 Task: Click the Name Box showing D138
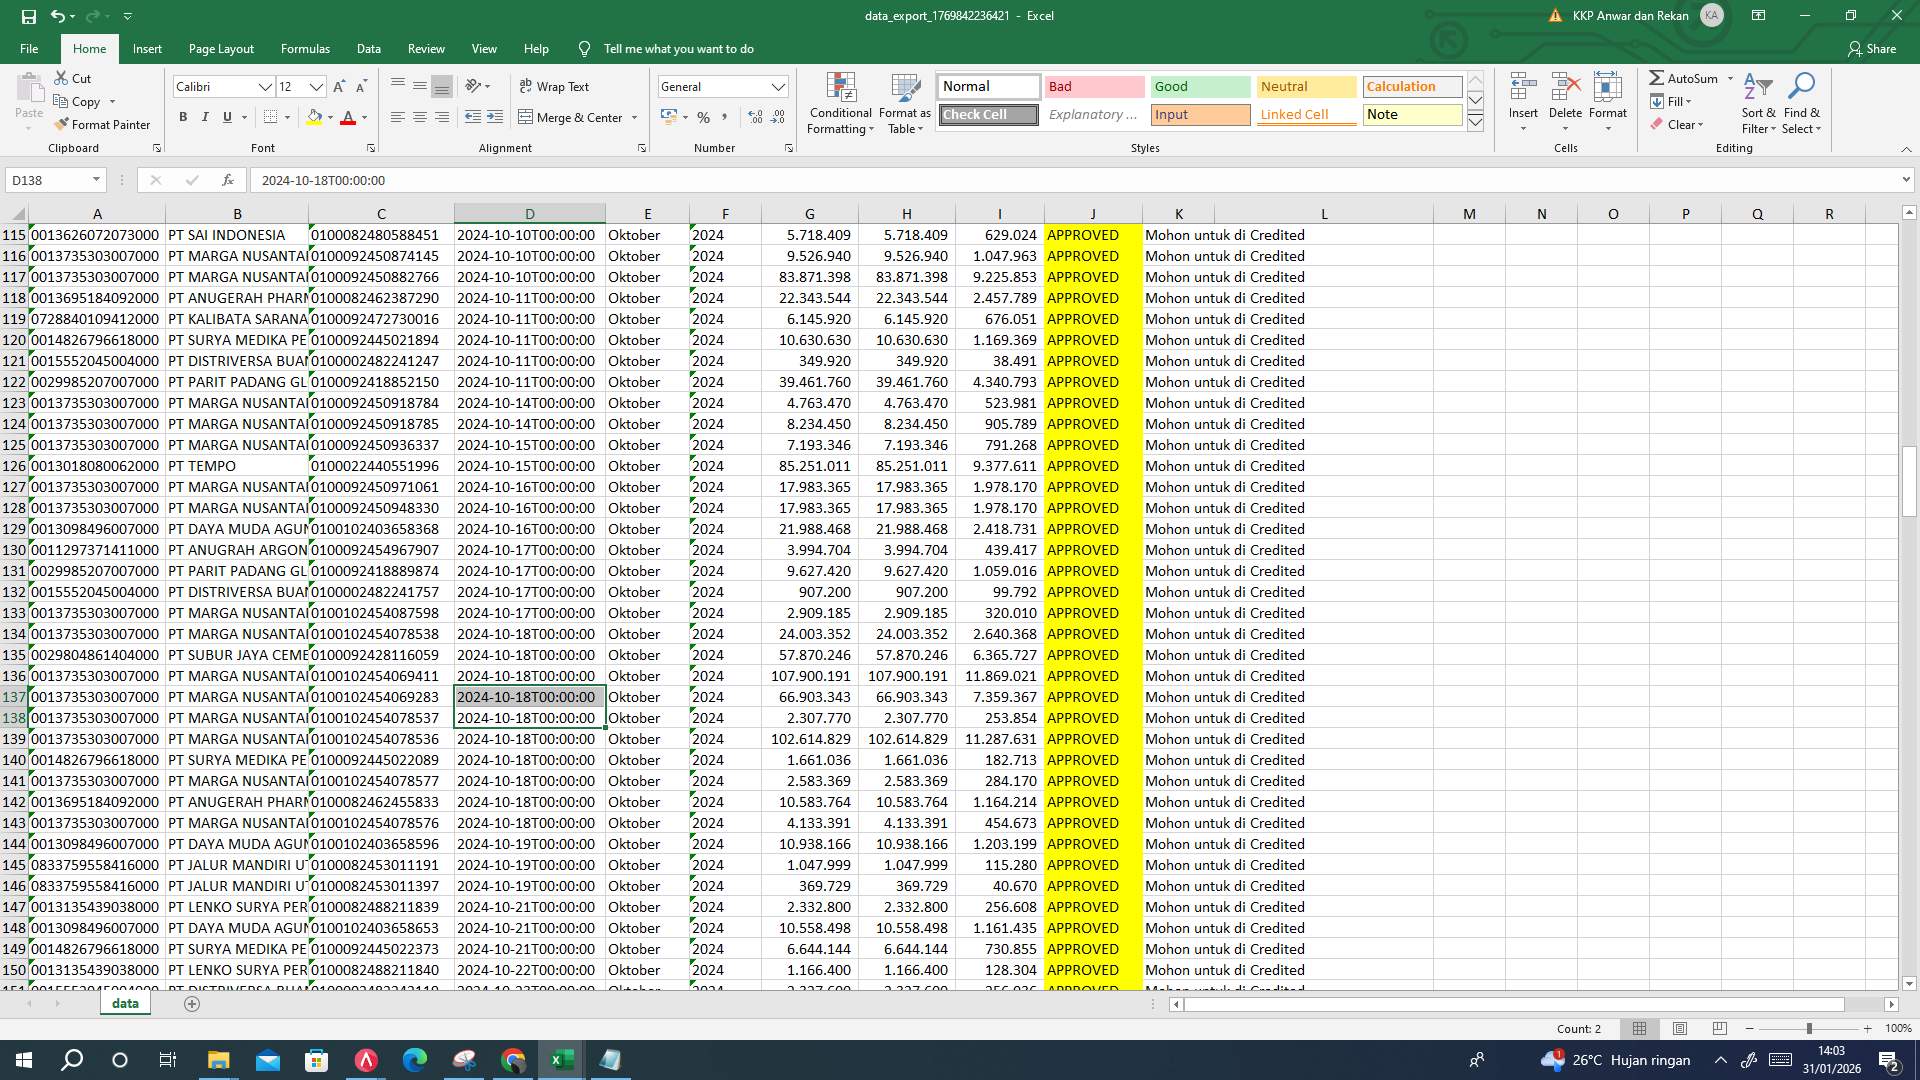pyautogui.click(x=47, y=180)
